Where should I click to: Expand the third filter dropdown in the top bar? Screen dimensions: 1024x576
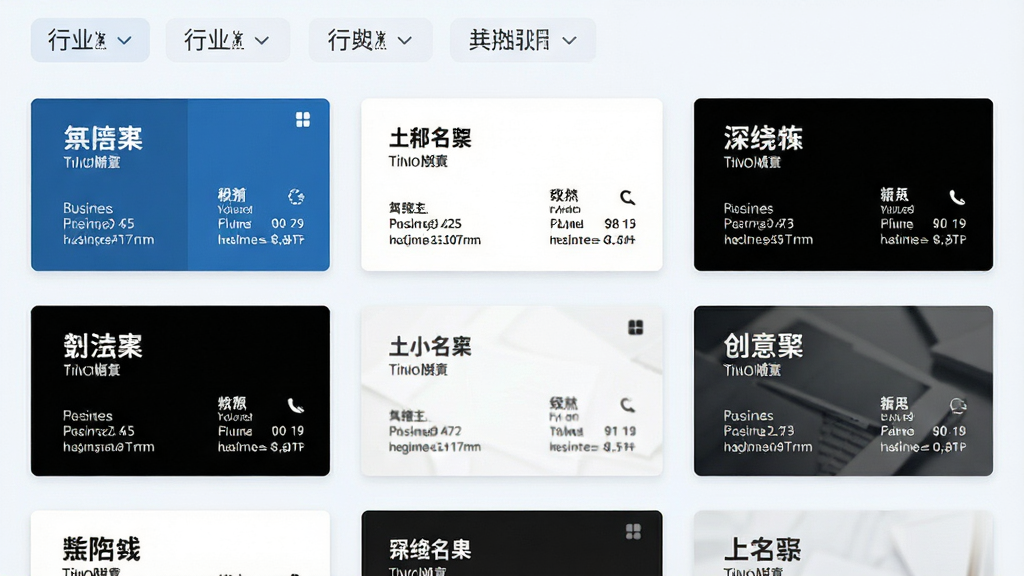[x=370, y=40]
